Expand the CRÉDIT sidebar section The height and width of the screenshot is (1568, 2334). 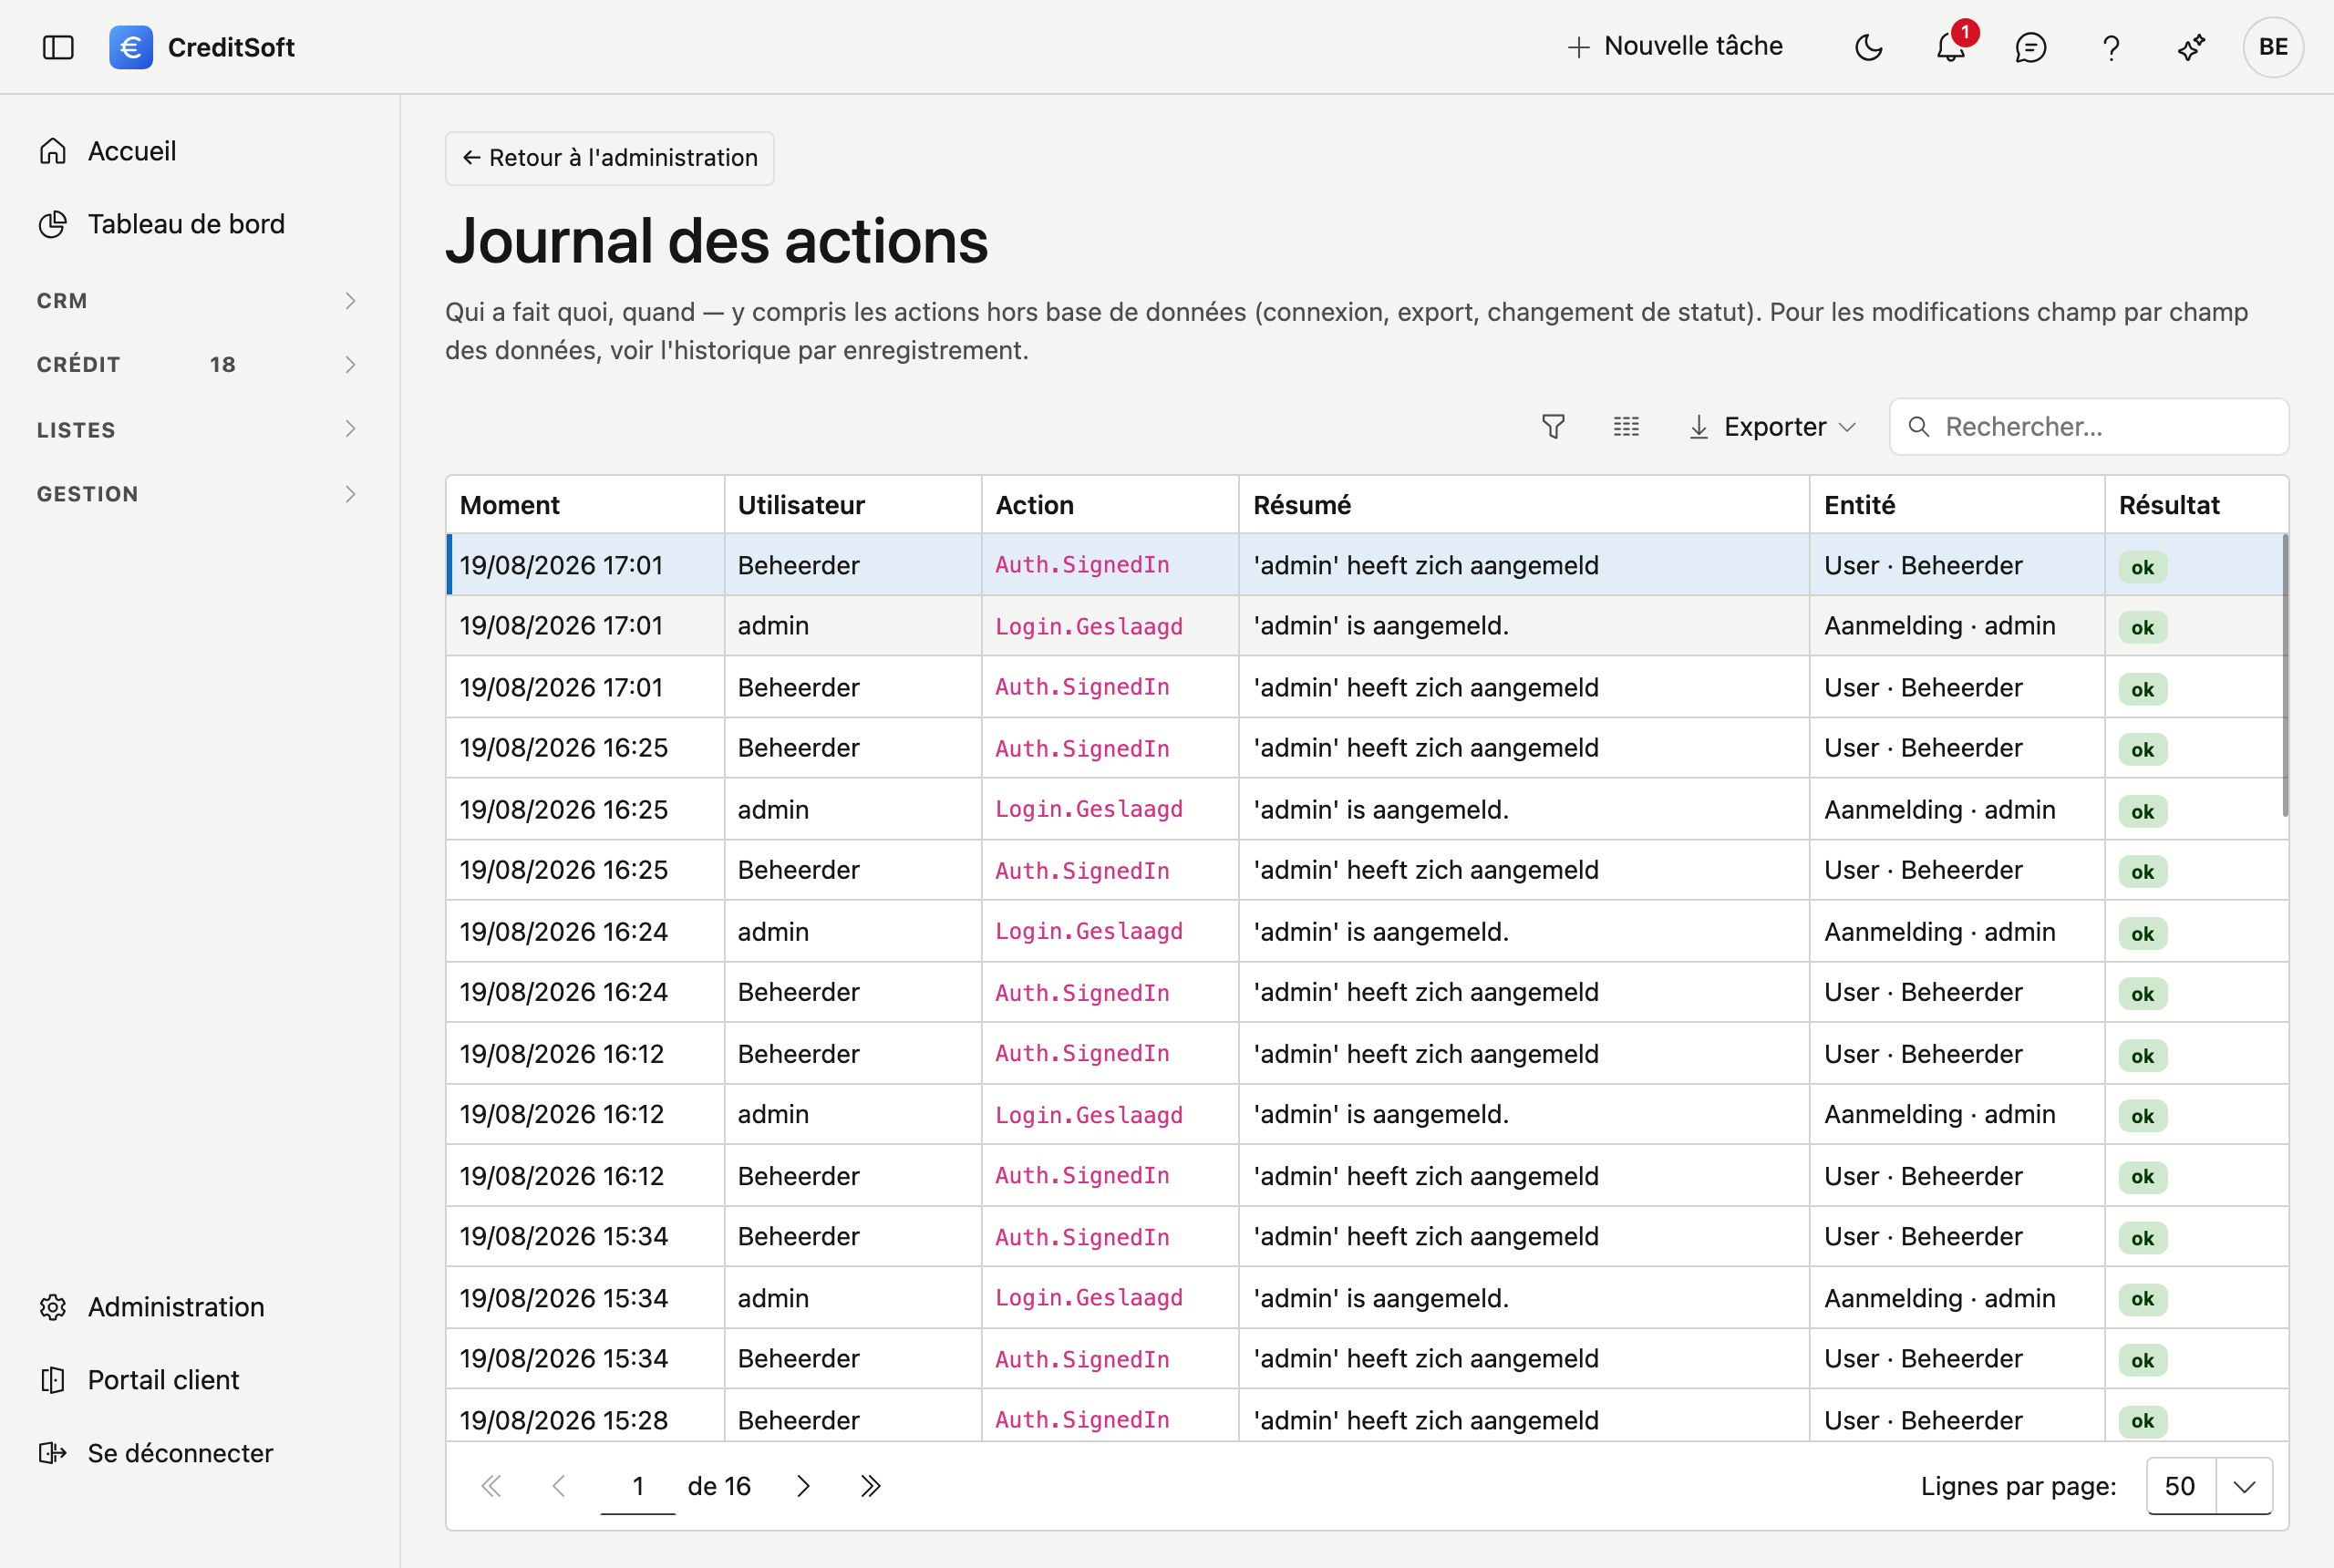pos(197,365)
